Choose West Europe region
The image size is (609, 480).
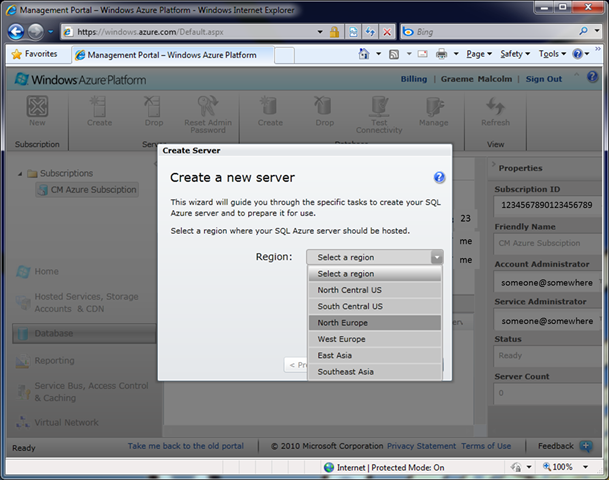click(x=375, y=339)
